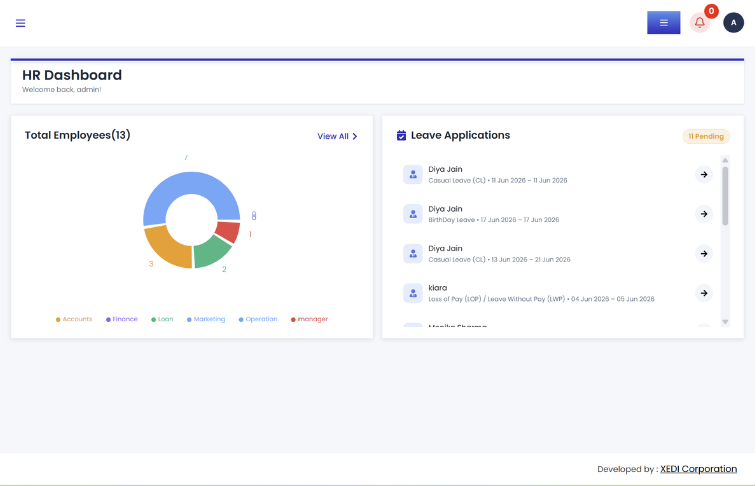
Task: Open the XEDI Corporation footer link
Action: pyautogui.click(x=698, y=469)
